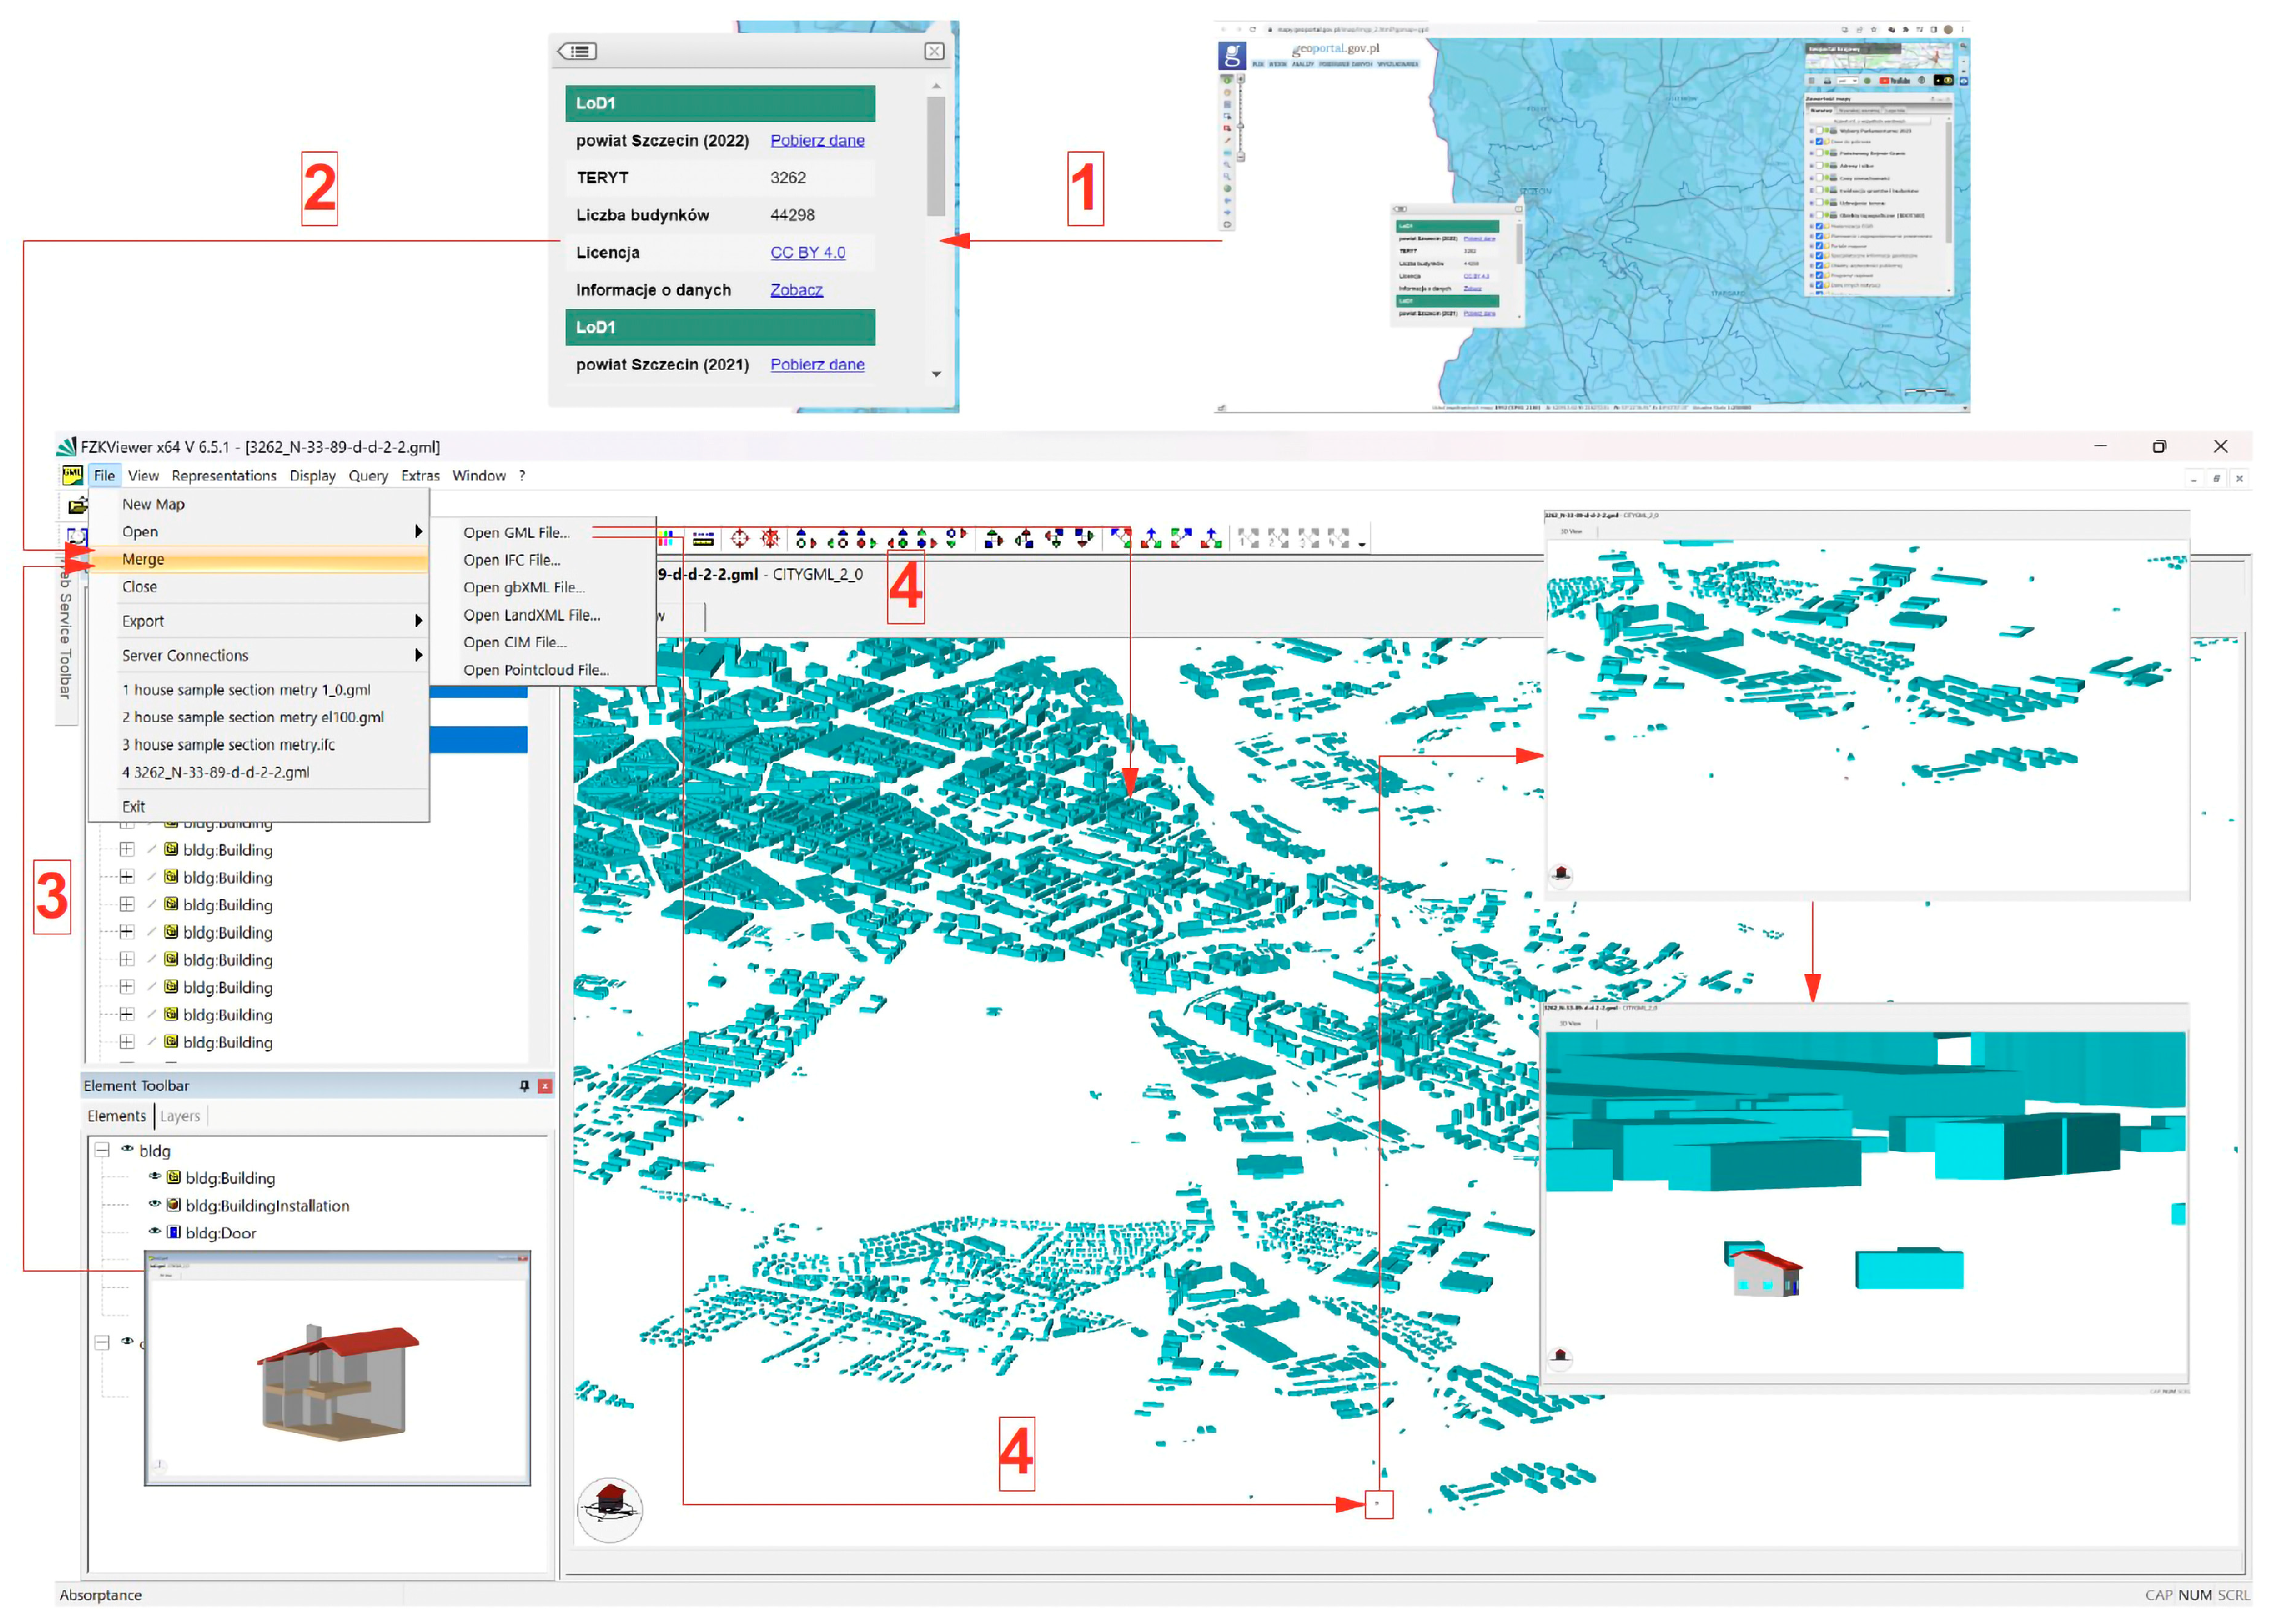Click the list icon in LoD1 popup

pyautogui.click(x=578, y=51)
